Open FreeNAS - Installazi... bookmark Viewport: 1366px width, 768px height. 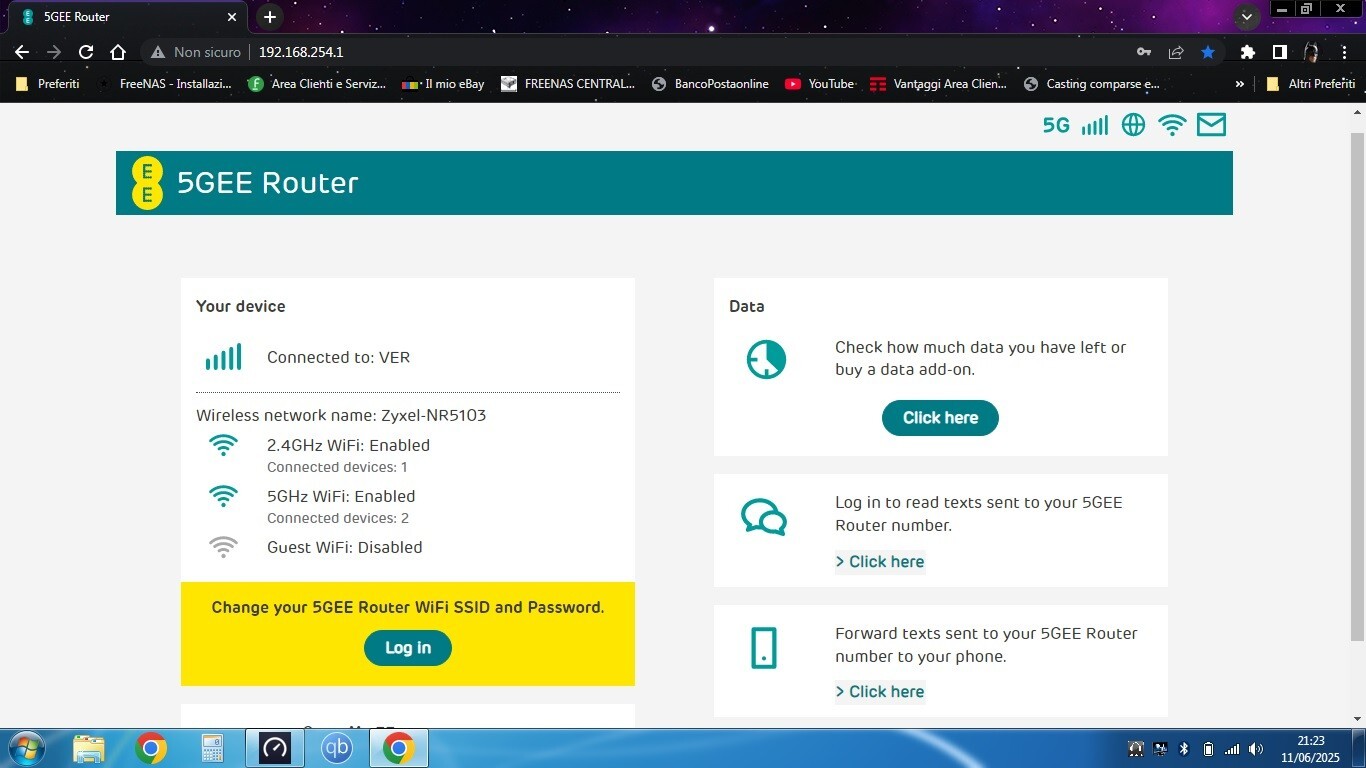(165, 84)
